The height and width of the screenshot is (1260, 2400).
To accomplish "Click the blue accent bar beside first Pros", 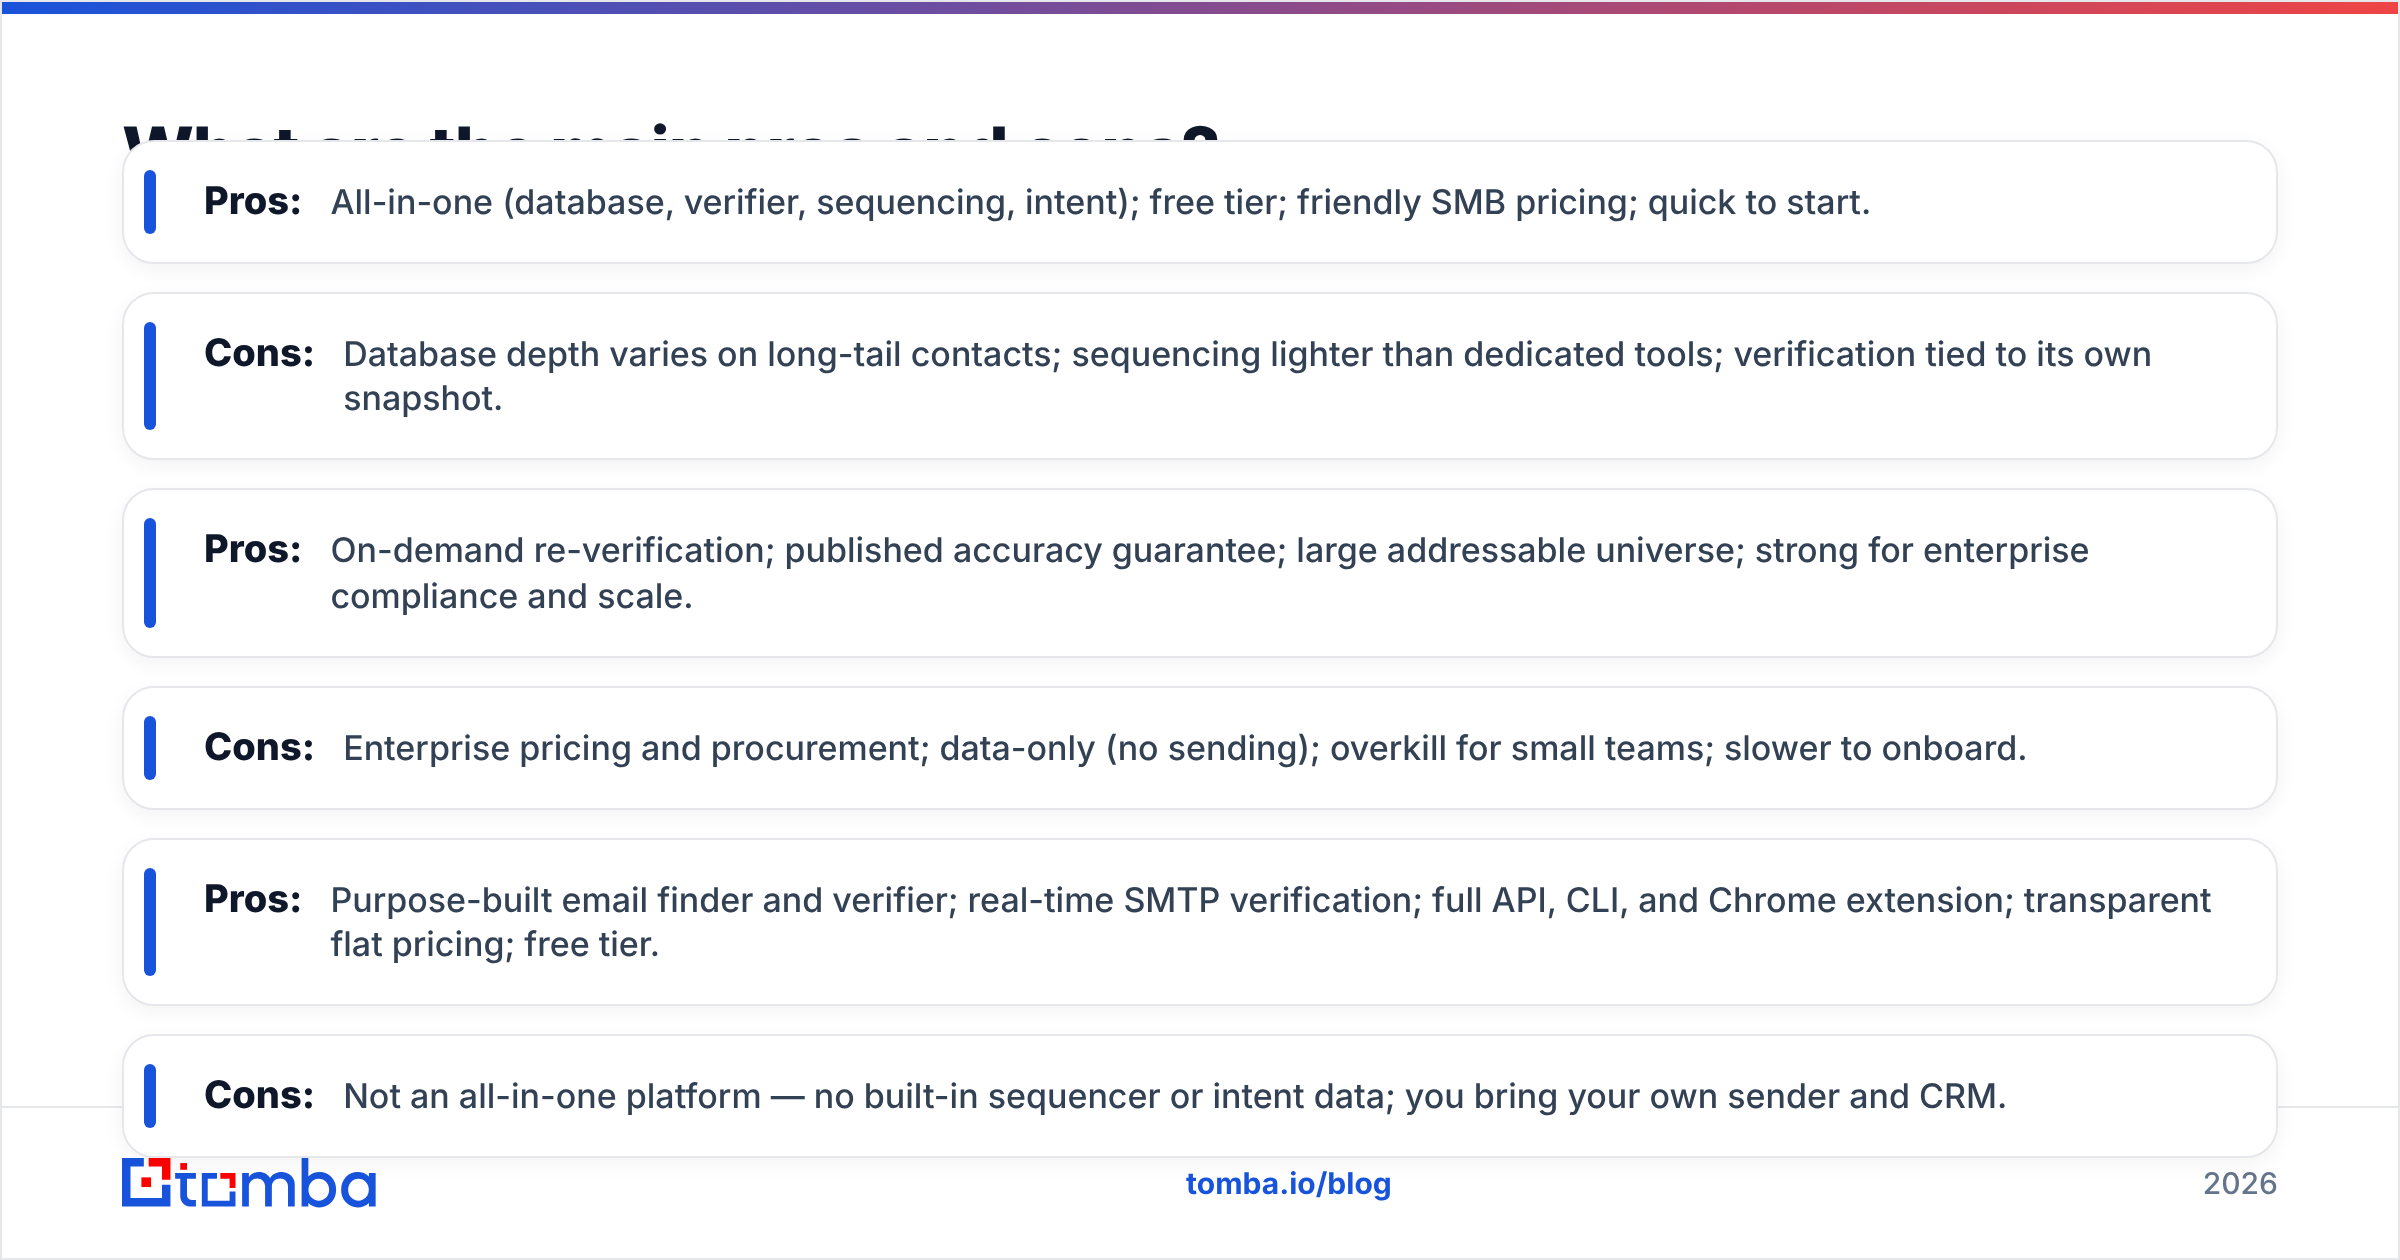I will pos(150,202).
